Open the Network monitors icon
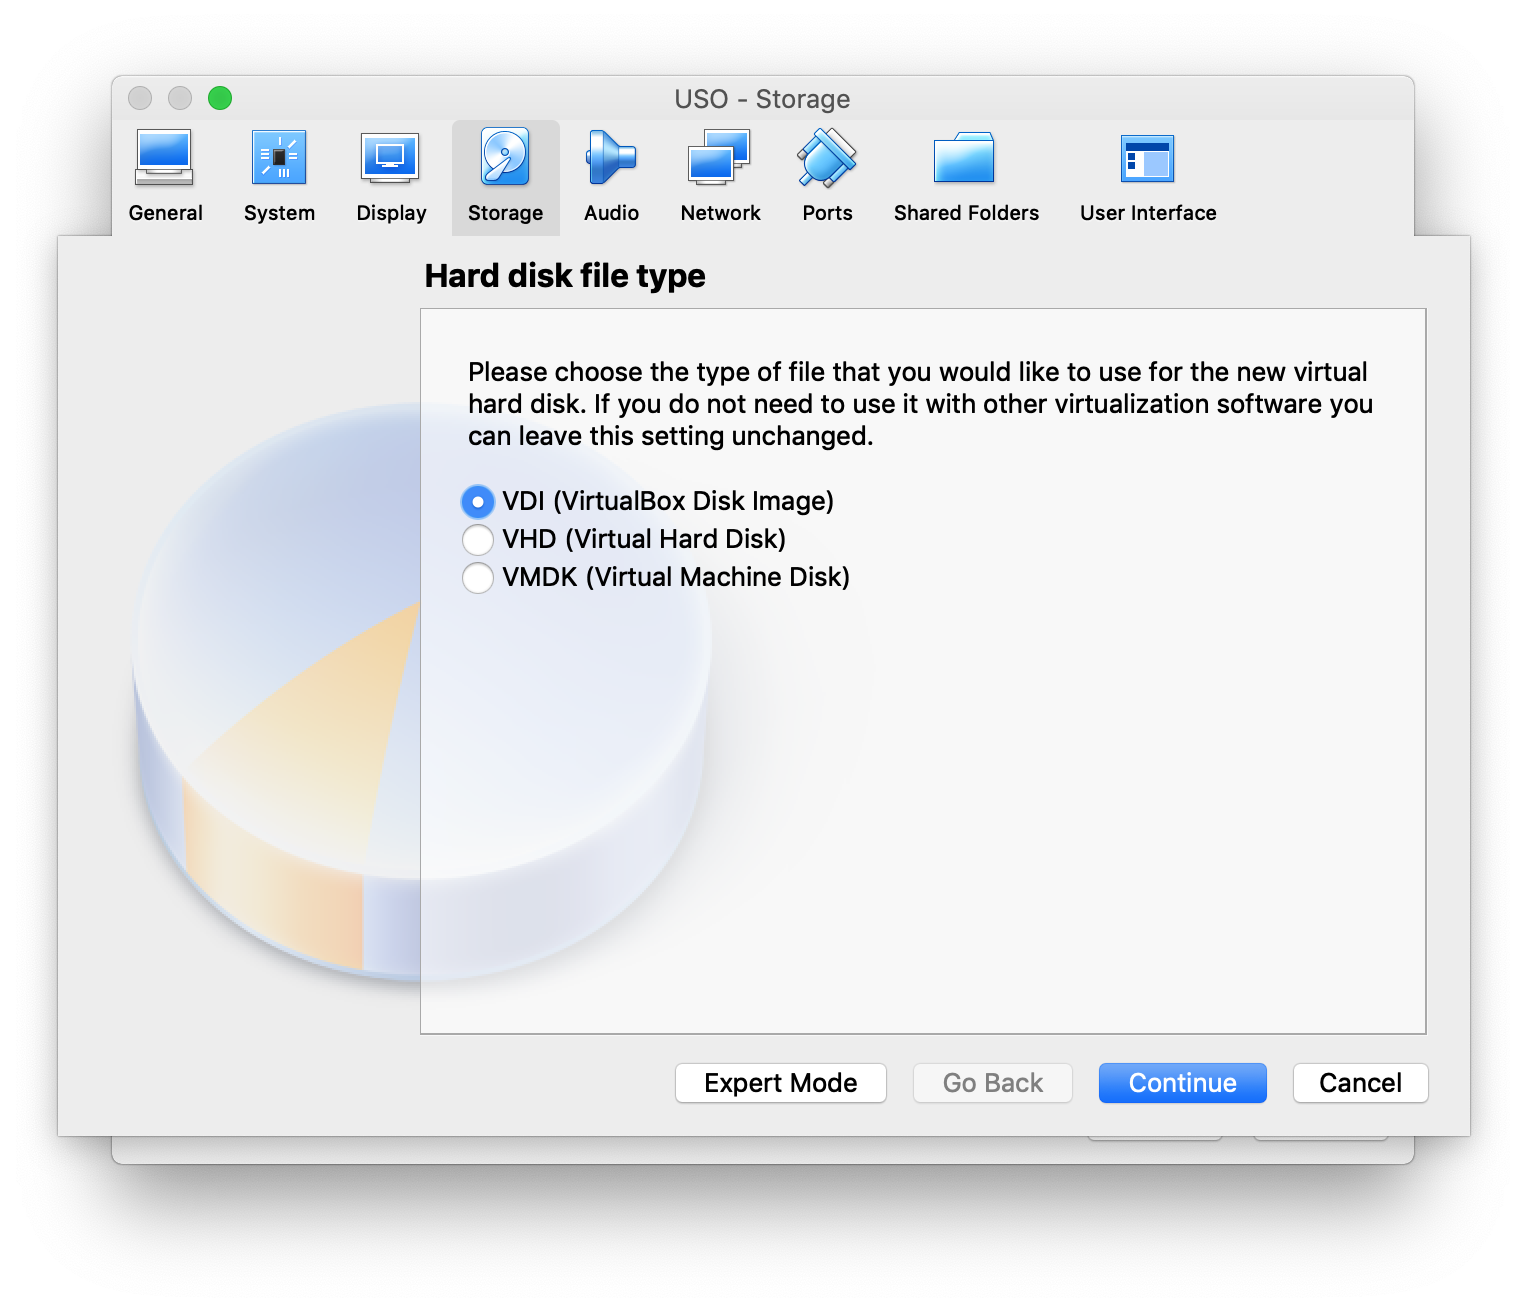The height and width of the screenshot is (1312, 1526). point(719,158)
